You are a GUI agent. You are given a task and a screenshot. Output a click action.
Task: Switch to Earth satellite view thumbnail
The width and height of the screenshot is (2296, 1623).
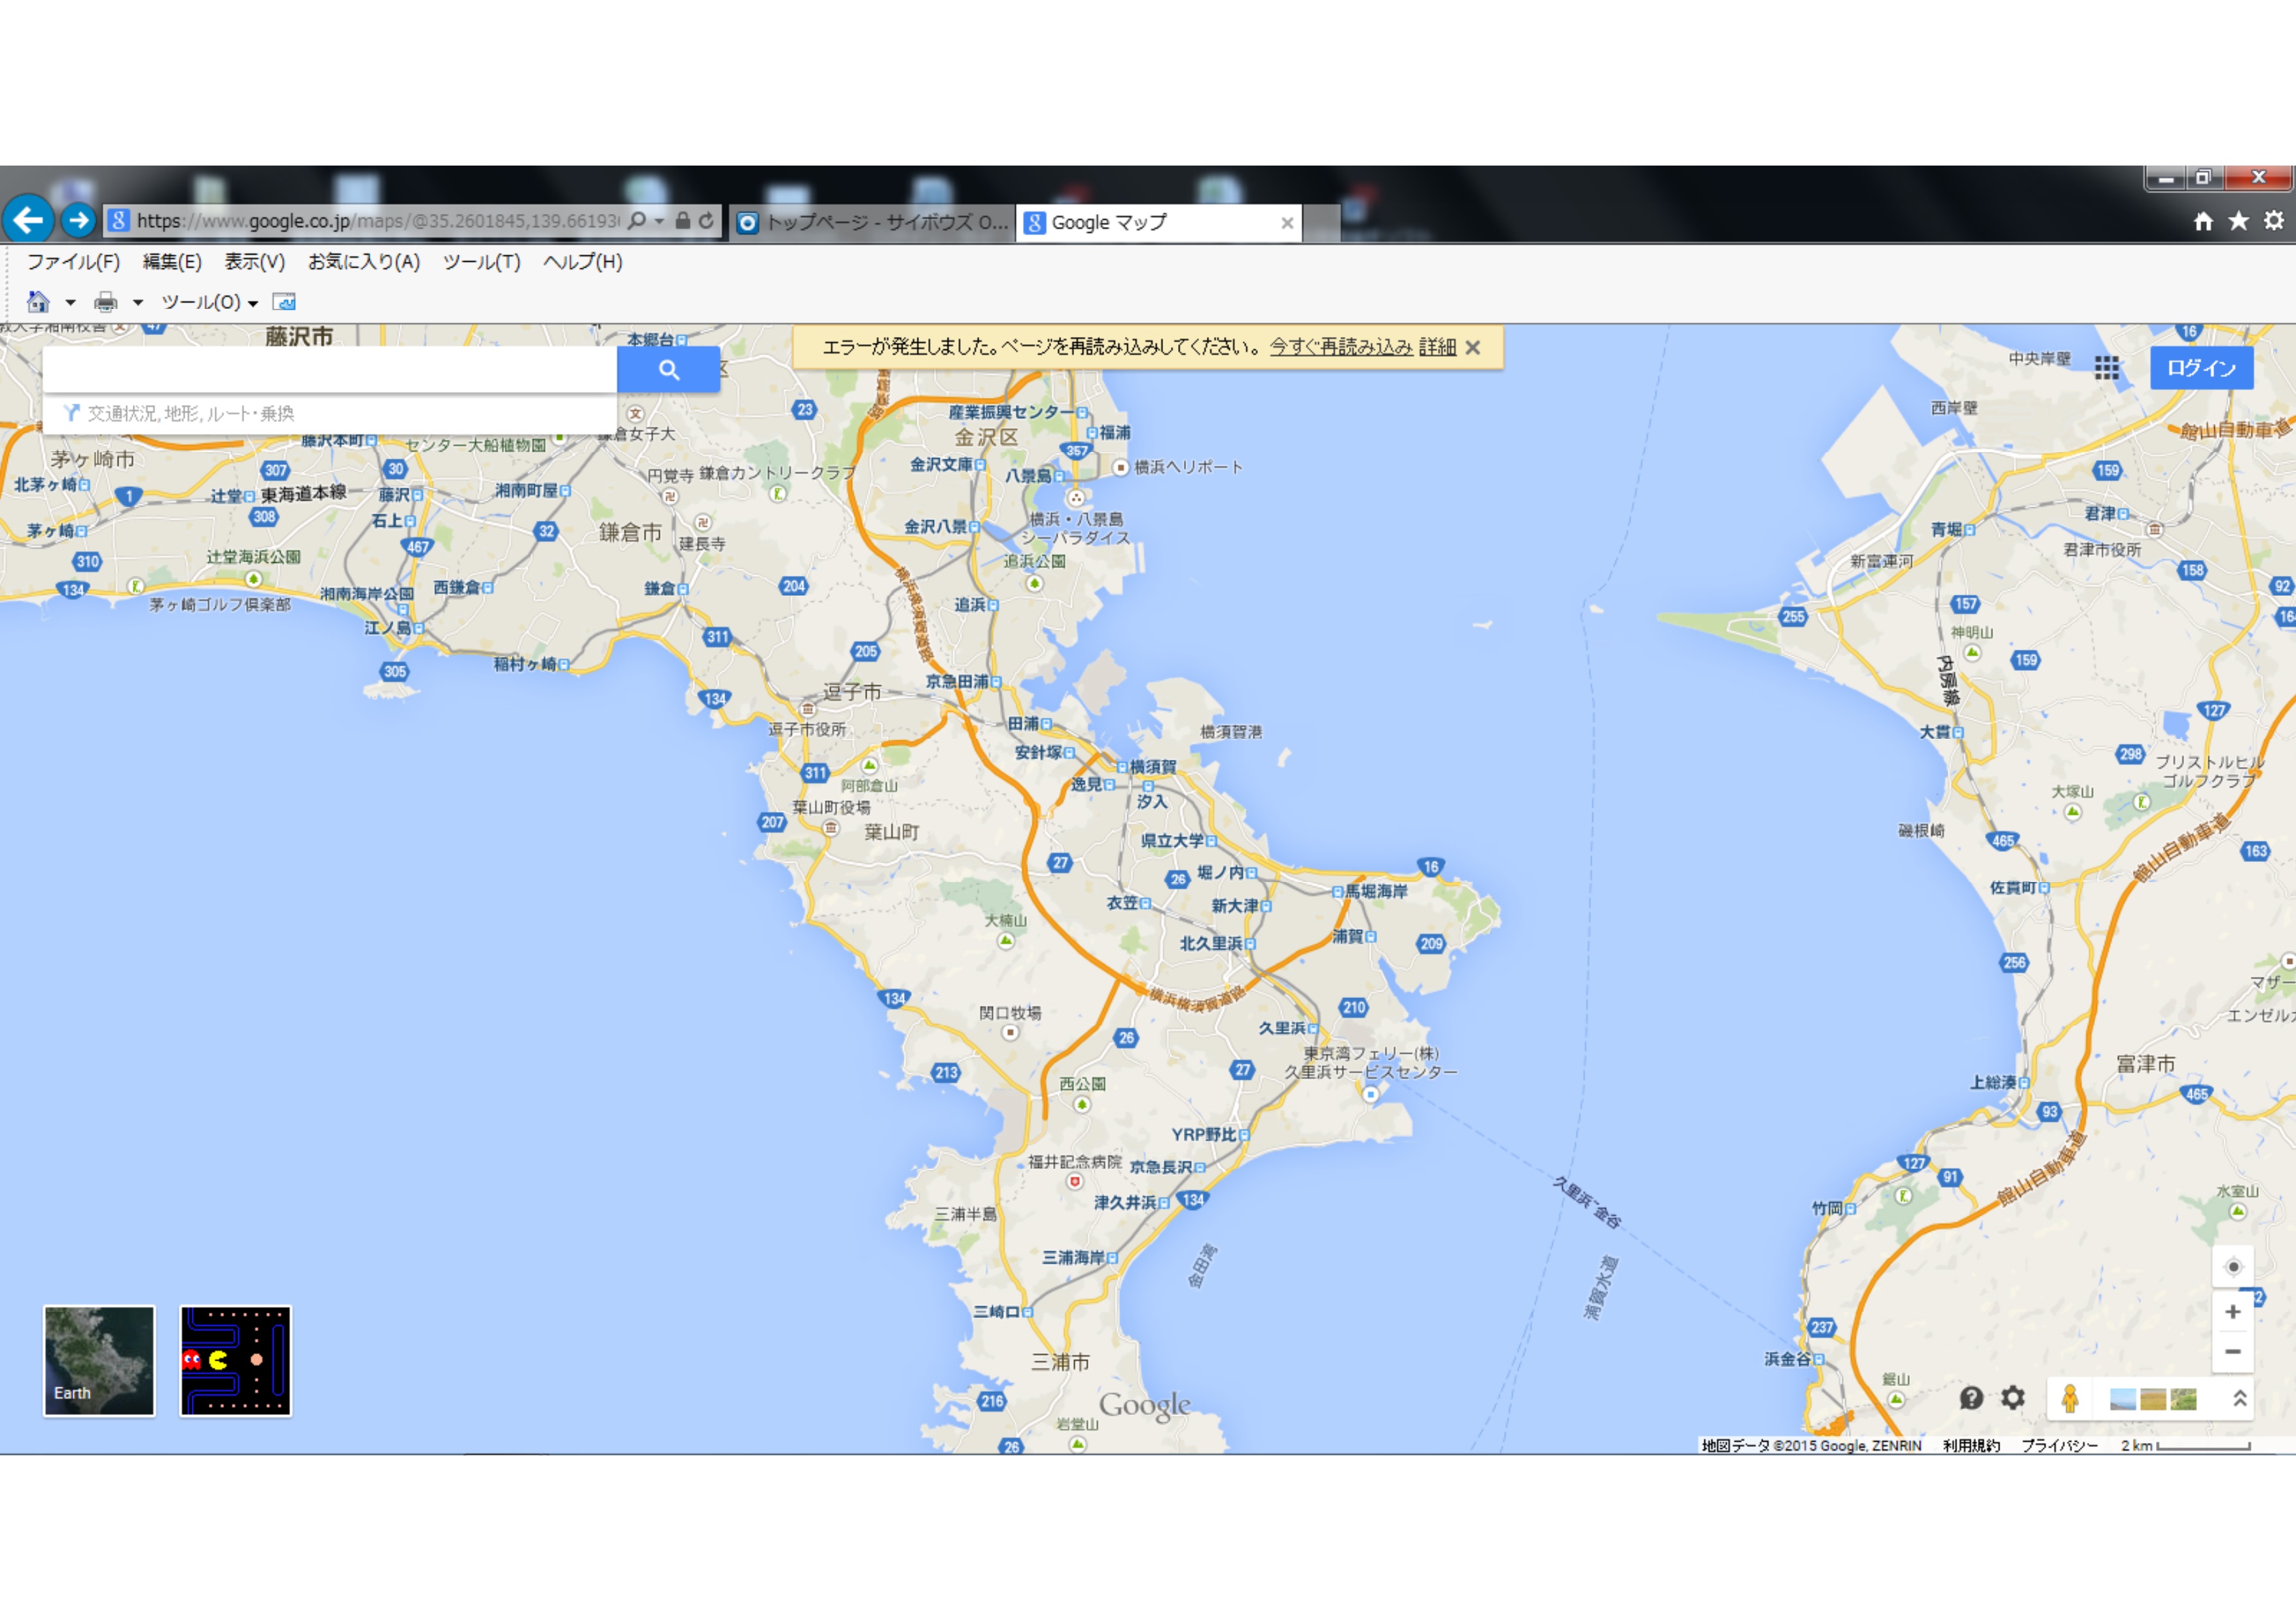[x=99, y=1360]
